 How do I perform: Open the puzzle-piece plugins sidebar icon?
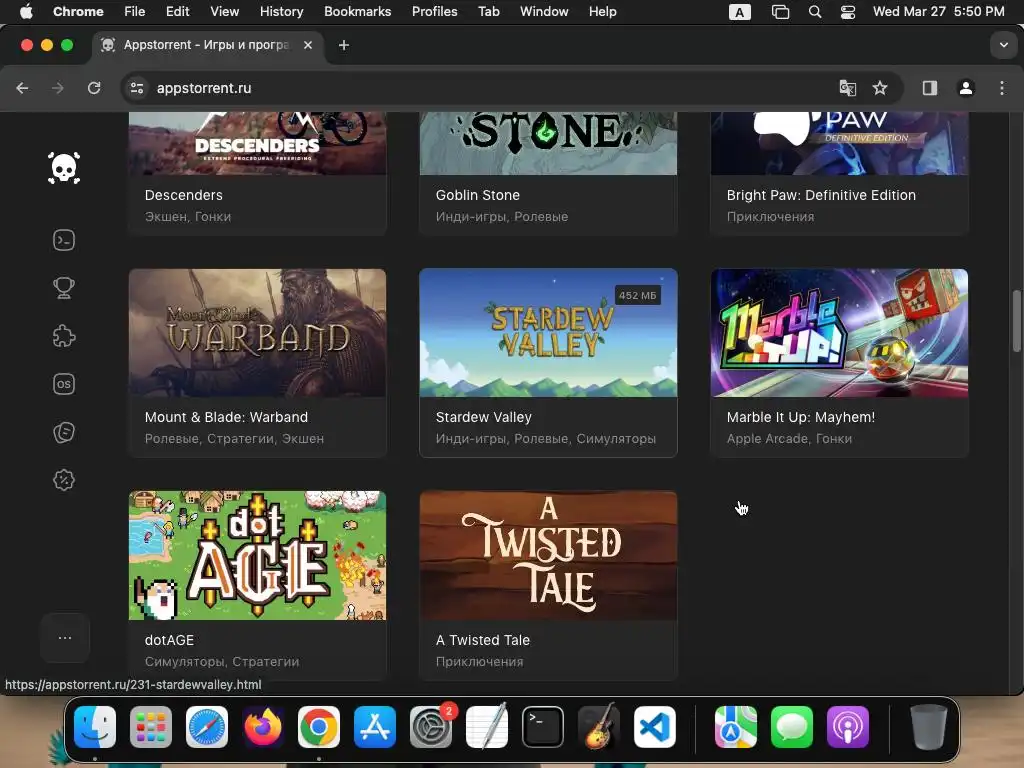64,336
